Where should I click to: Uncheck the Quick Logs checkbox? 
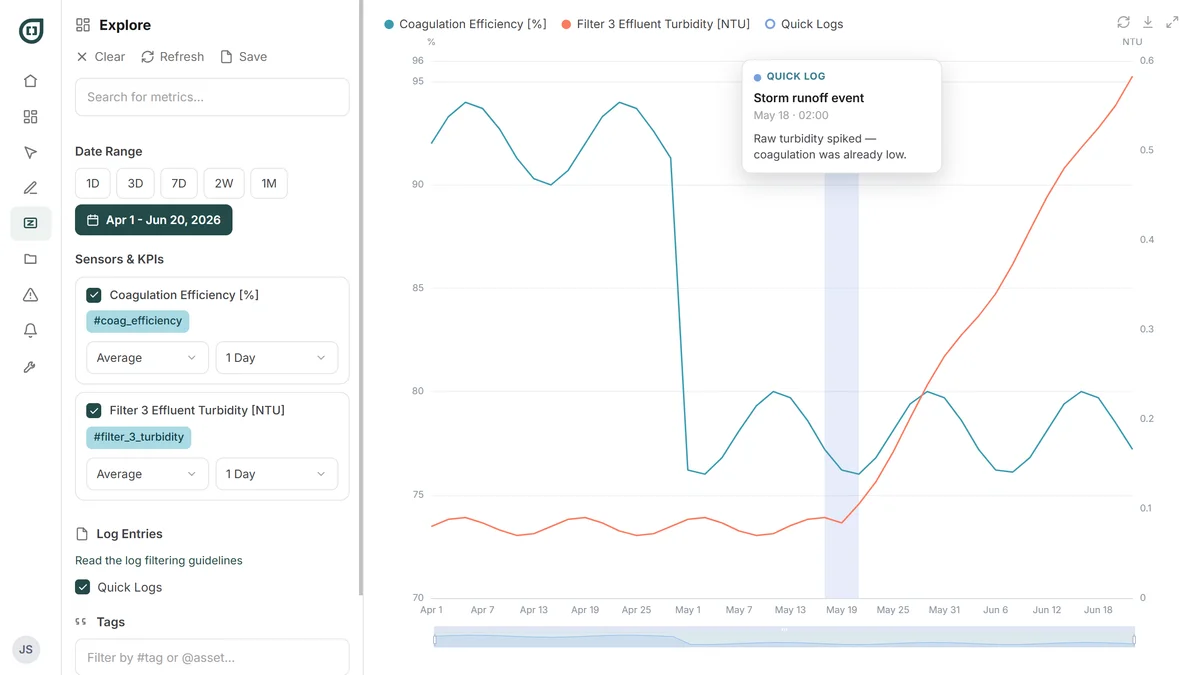[83, 587]
